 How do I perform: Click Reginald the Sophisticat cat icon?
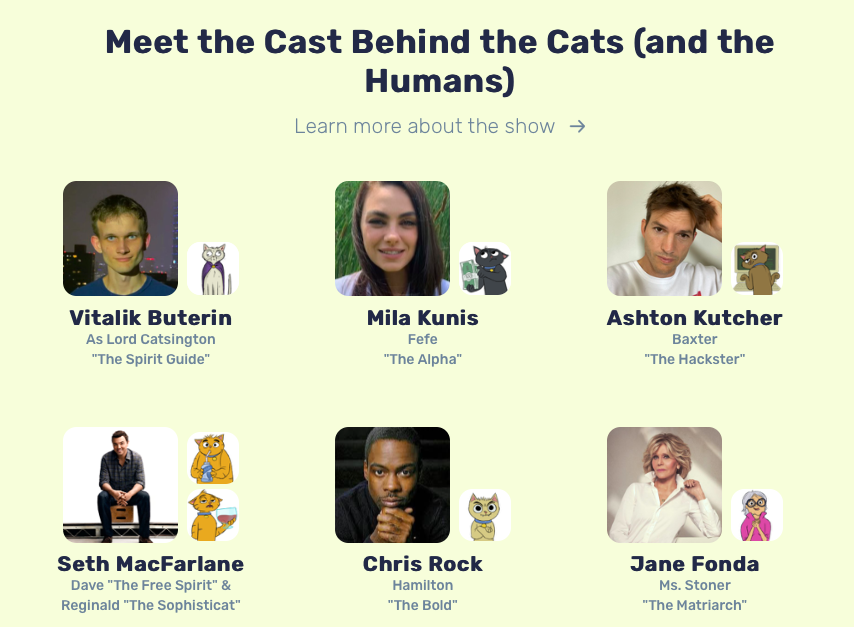(213, 516)
